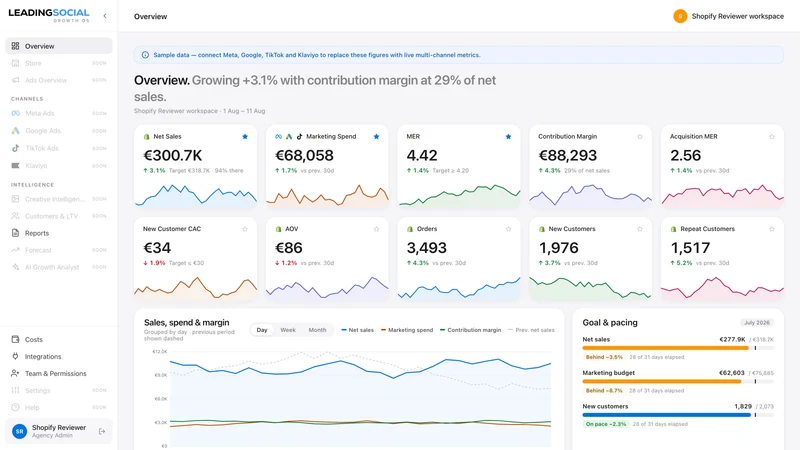Click the Store icon in sidebar

[x=15, y=63]
